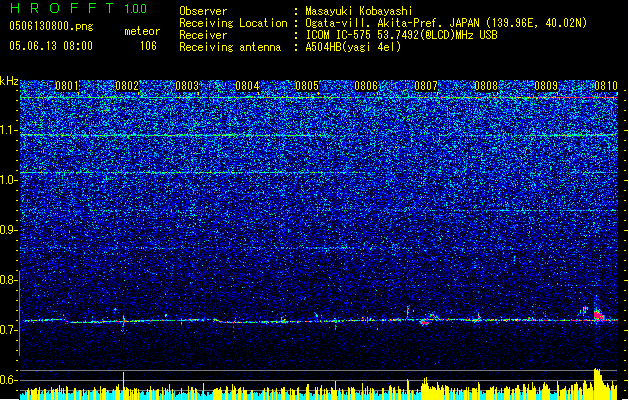Click antenna value A504HB(yagi 4el)
This screenshot has width=629, height=400.
click(353, 47)
